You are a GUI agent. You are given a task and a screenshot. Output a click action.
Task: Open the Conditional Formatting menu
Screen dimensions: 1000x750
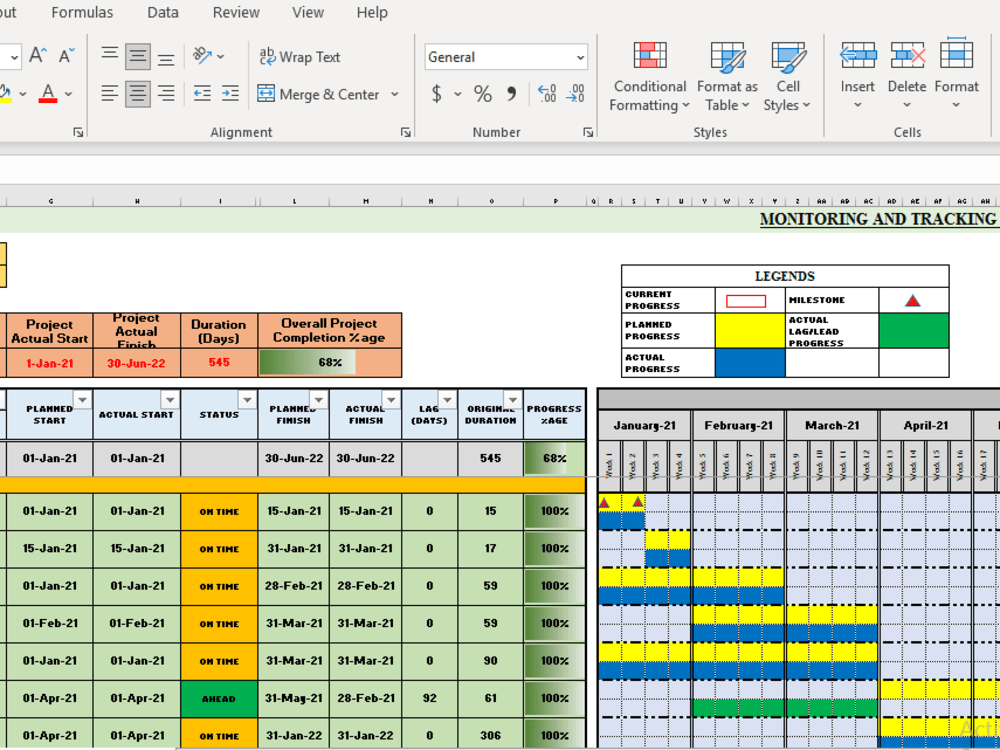click(649, 76)
